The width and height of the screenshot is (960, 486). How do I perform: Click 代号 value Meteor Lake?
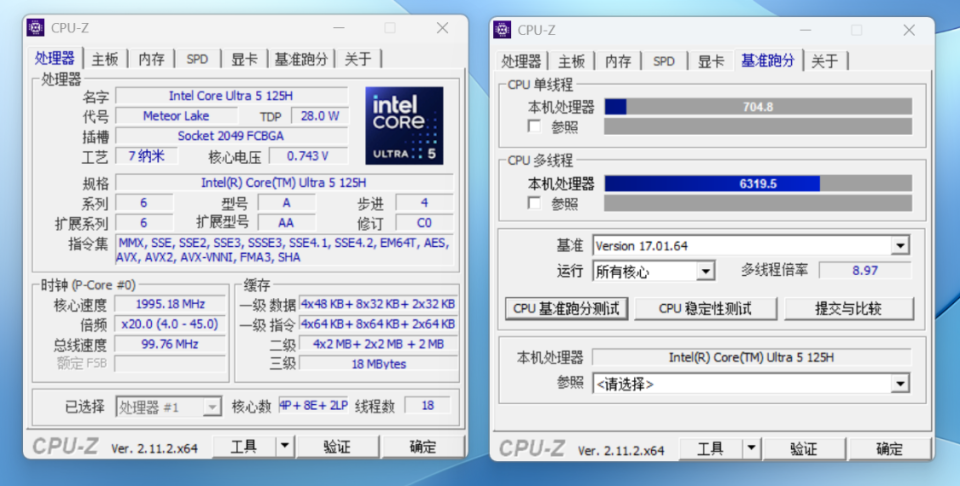[176, 116]
